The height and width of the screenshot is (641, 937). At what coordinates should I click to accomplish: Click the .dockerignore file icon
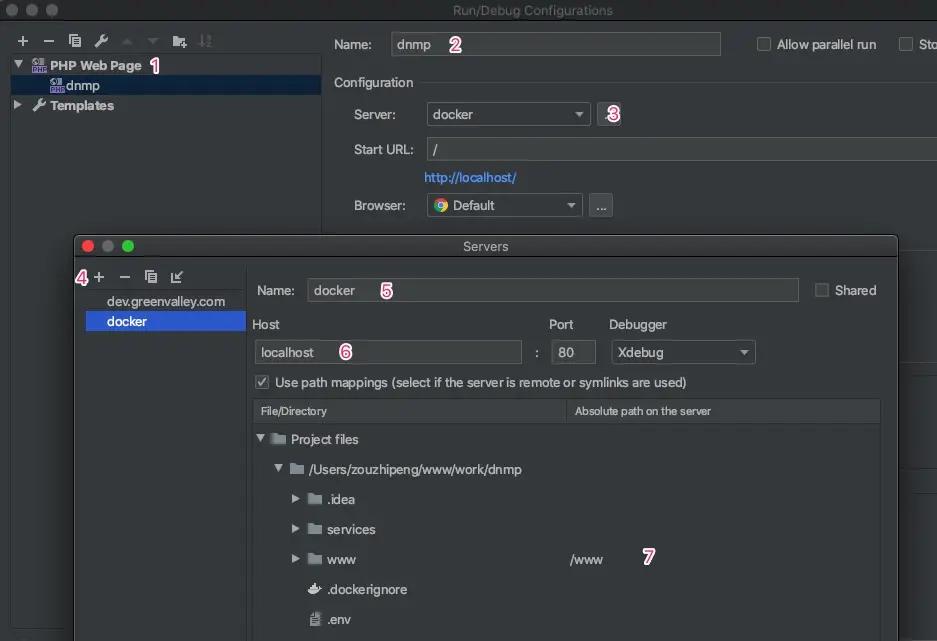(314, 589)
